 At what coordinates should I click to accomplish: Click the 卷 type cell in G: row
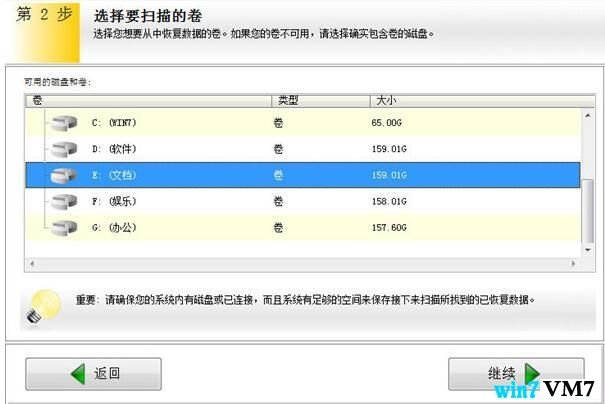[278, 228]
